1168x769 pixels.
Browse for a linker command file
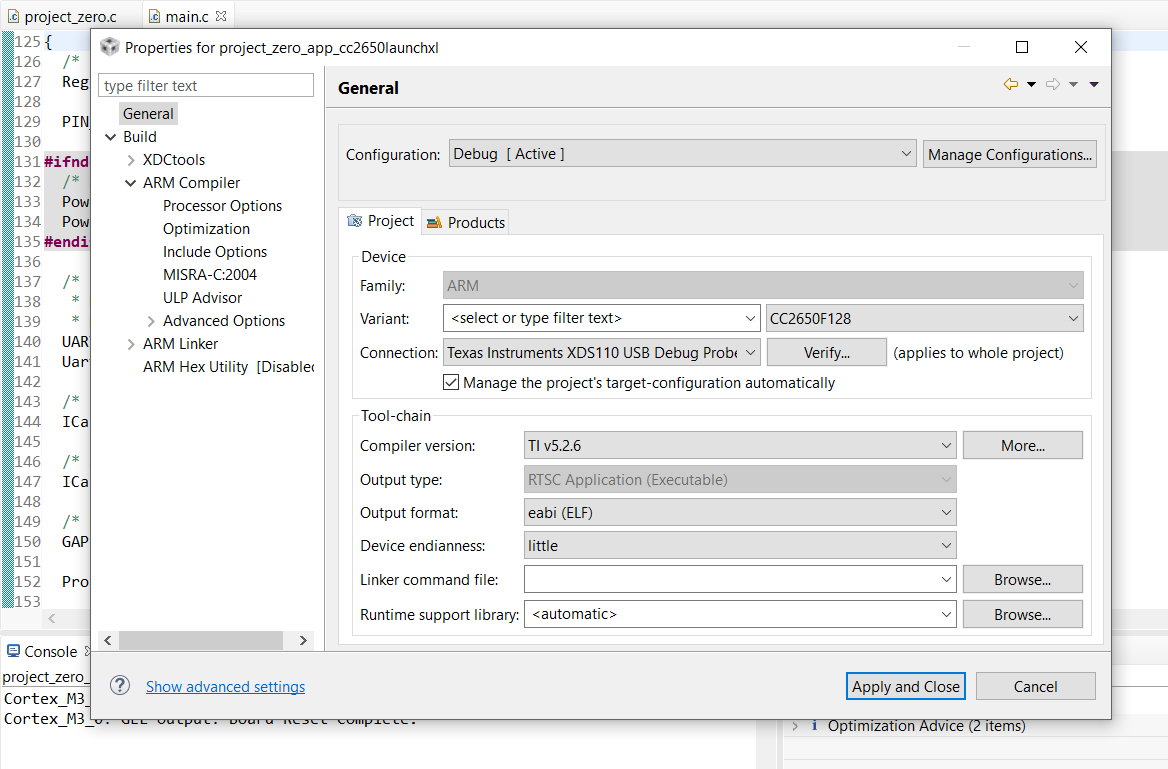[x=1022, y=580]
